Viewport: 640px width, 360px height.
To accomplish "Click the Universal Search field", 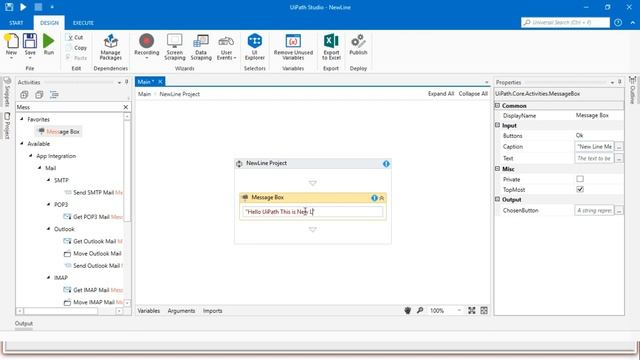I will click(x=565, y=22).
